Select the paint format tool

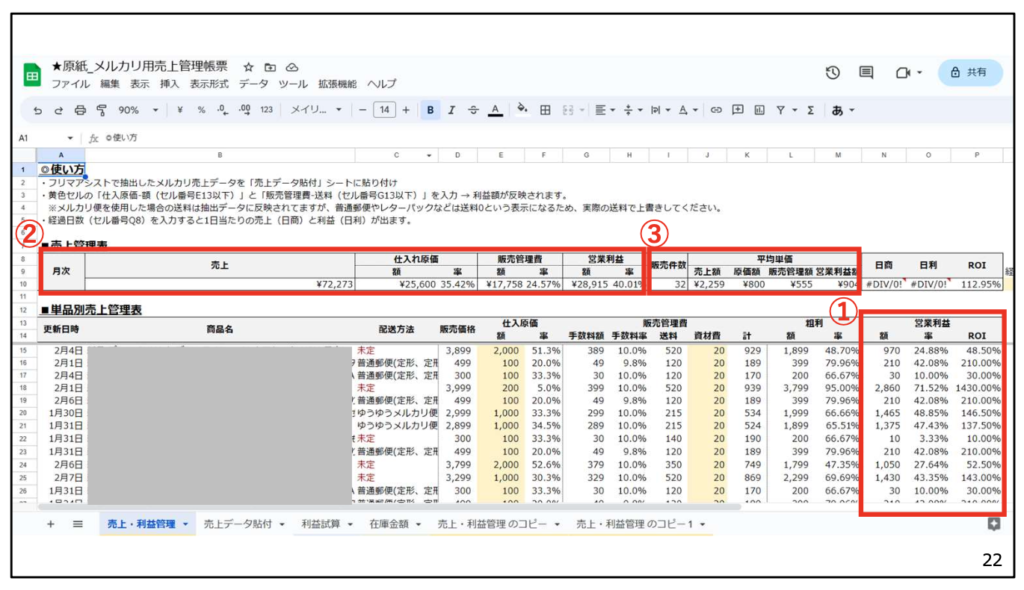(x=101, y=110)
